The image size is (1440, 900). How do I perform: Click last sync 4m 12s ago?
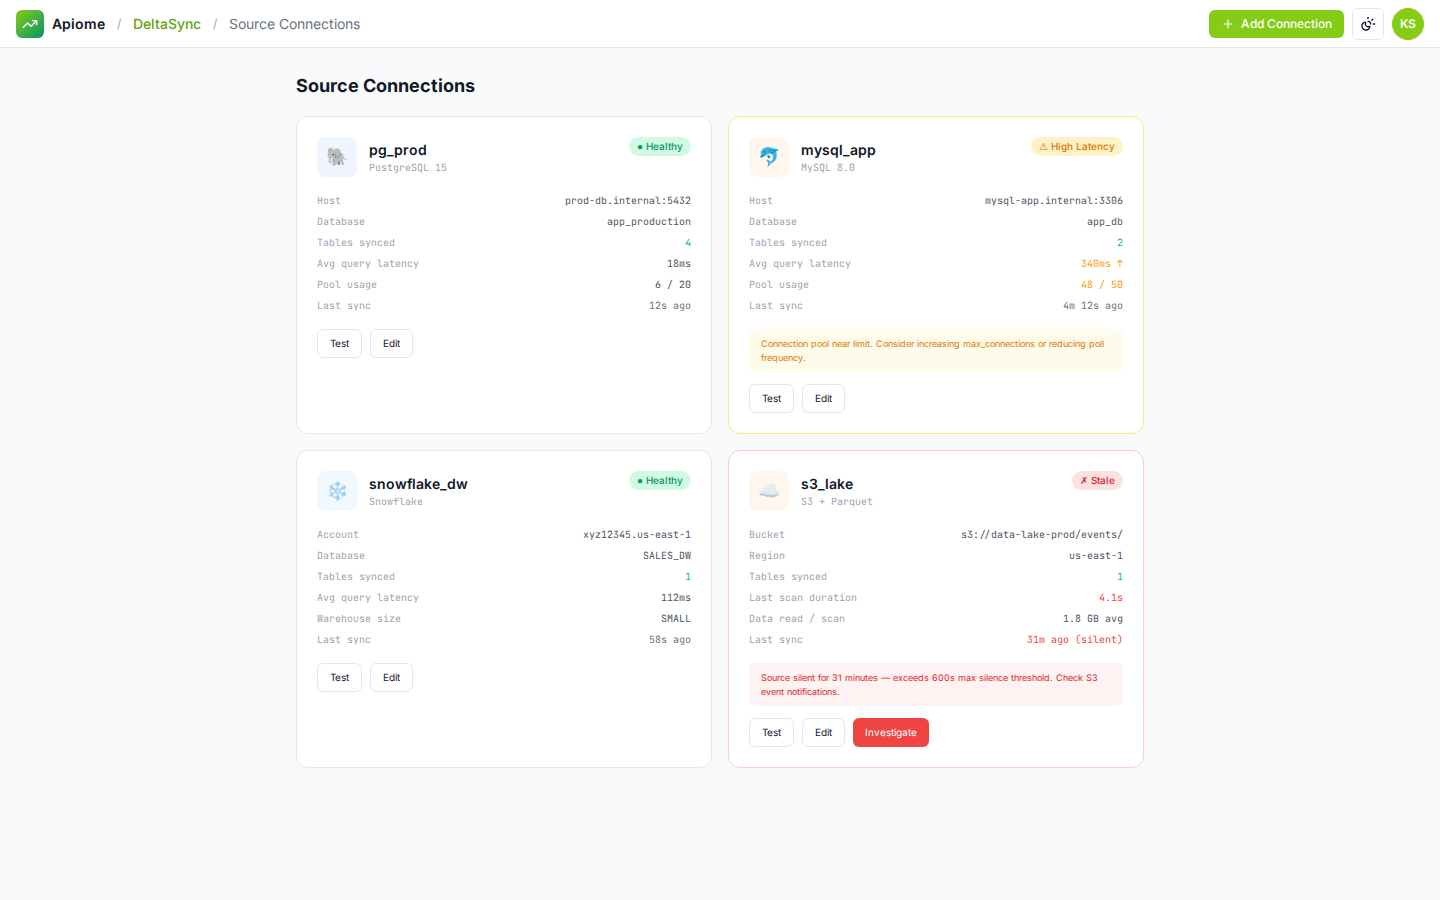1093,306
